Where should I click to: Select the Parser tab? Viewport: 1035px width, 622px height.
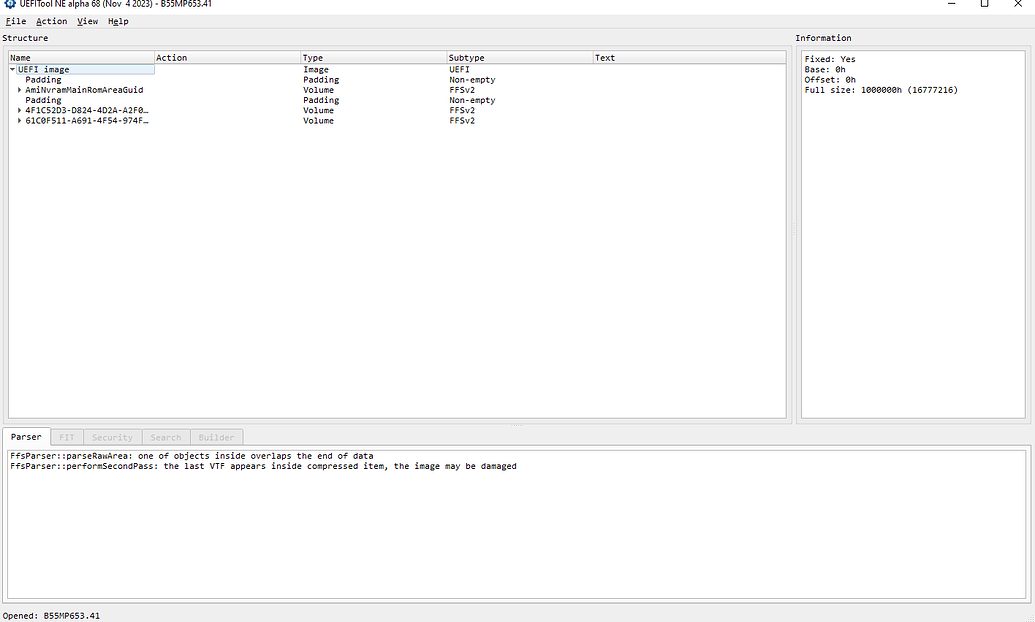point(27,437)
